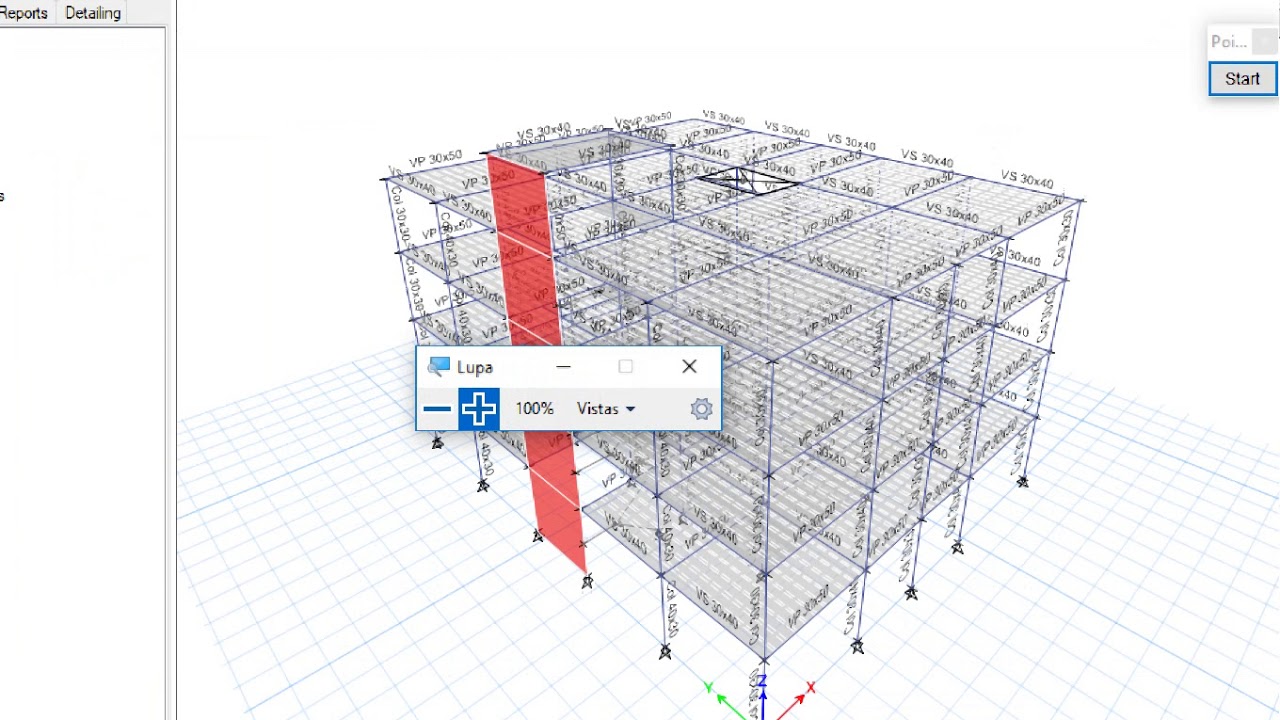Switch to the Reports tab
Image resolution: width=1280 pixels, height=720 pixels.
point(23,13)
